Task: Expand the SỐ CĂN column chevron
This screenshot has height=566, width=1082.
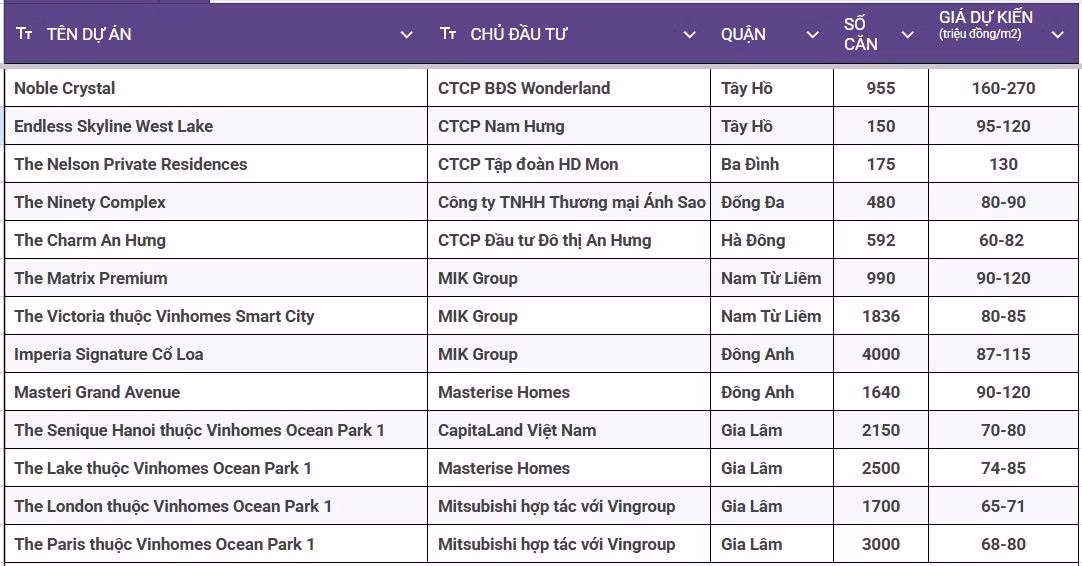Action: (x=907, y=35)
